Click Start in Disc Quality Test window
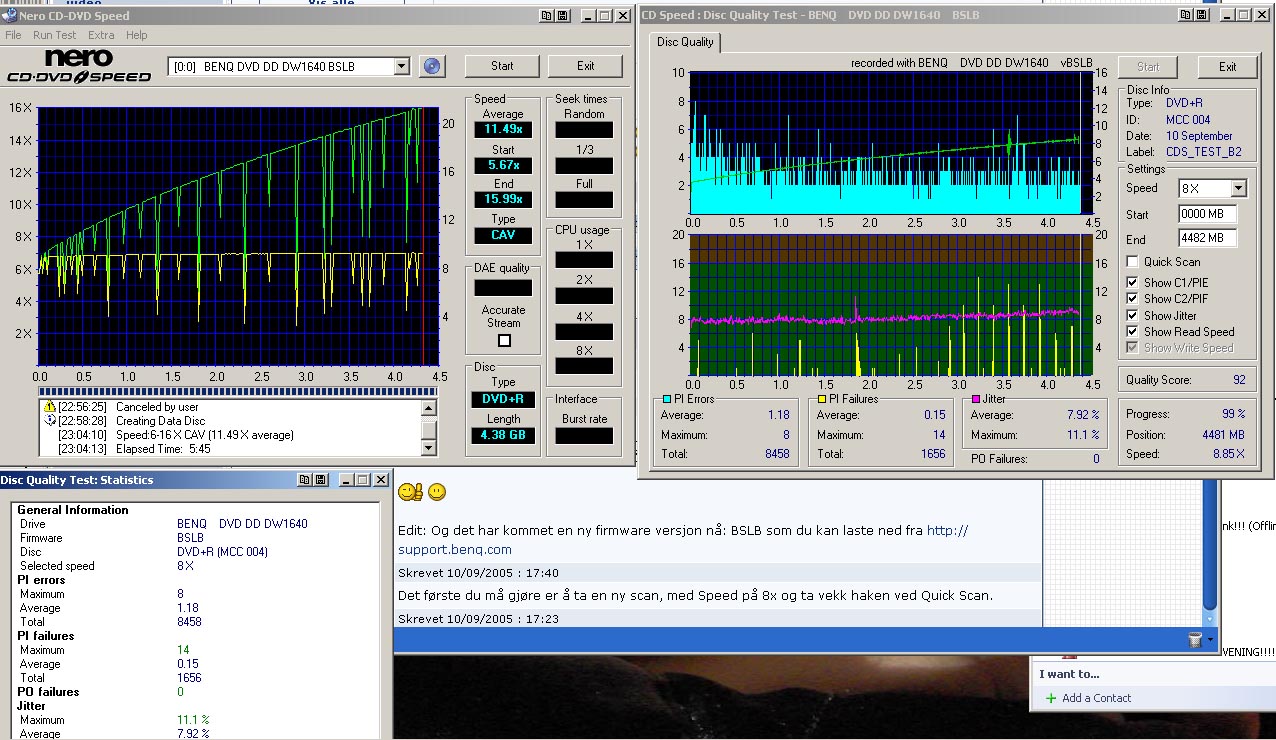The height and width of the screenshot is (740, 1276). coord(1148,67)
